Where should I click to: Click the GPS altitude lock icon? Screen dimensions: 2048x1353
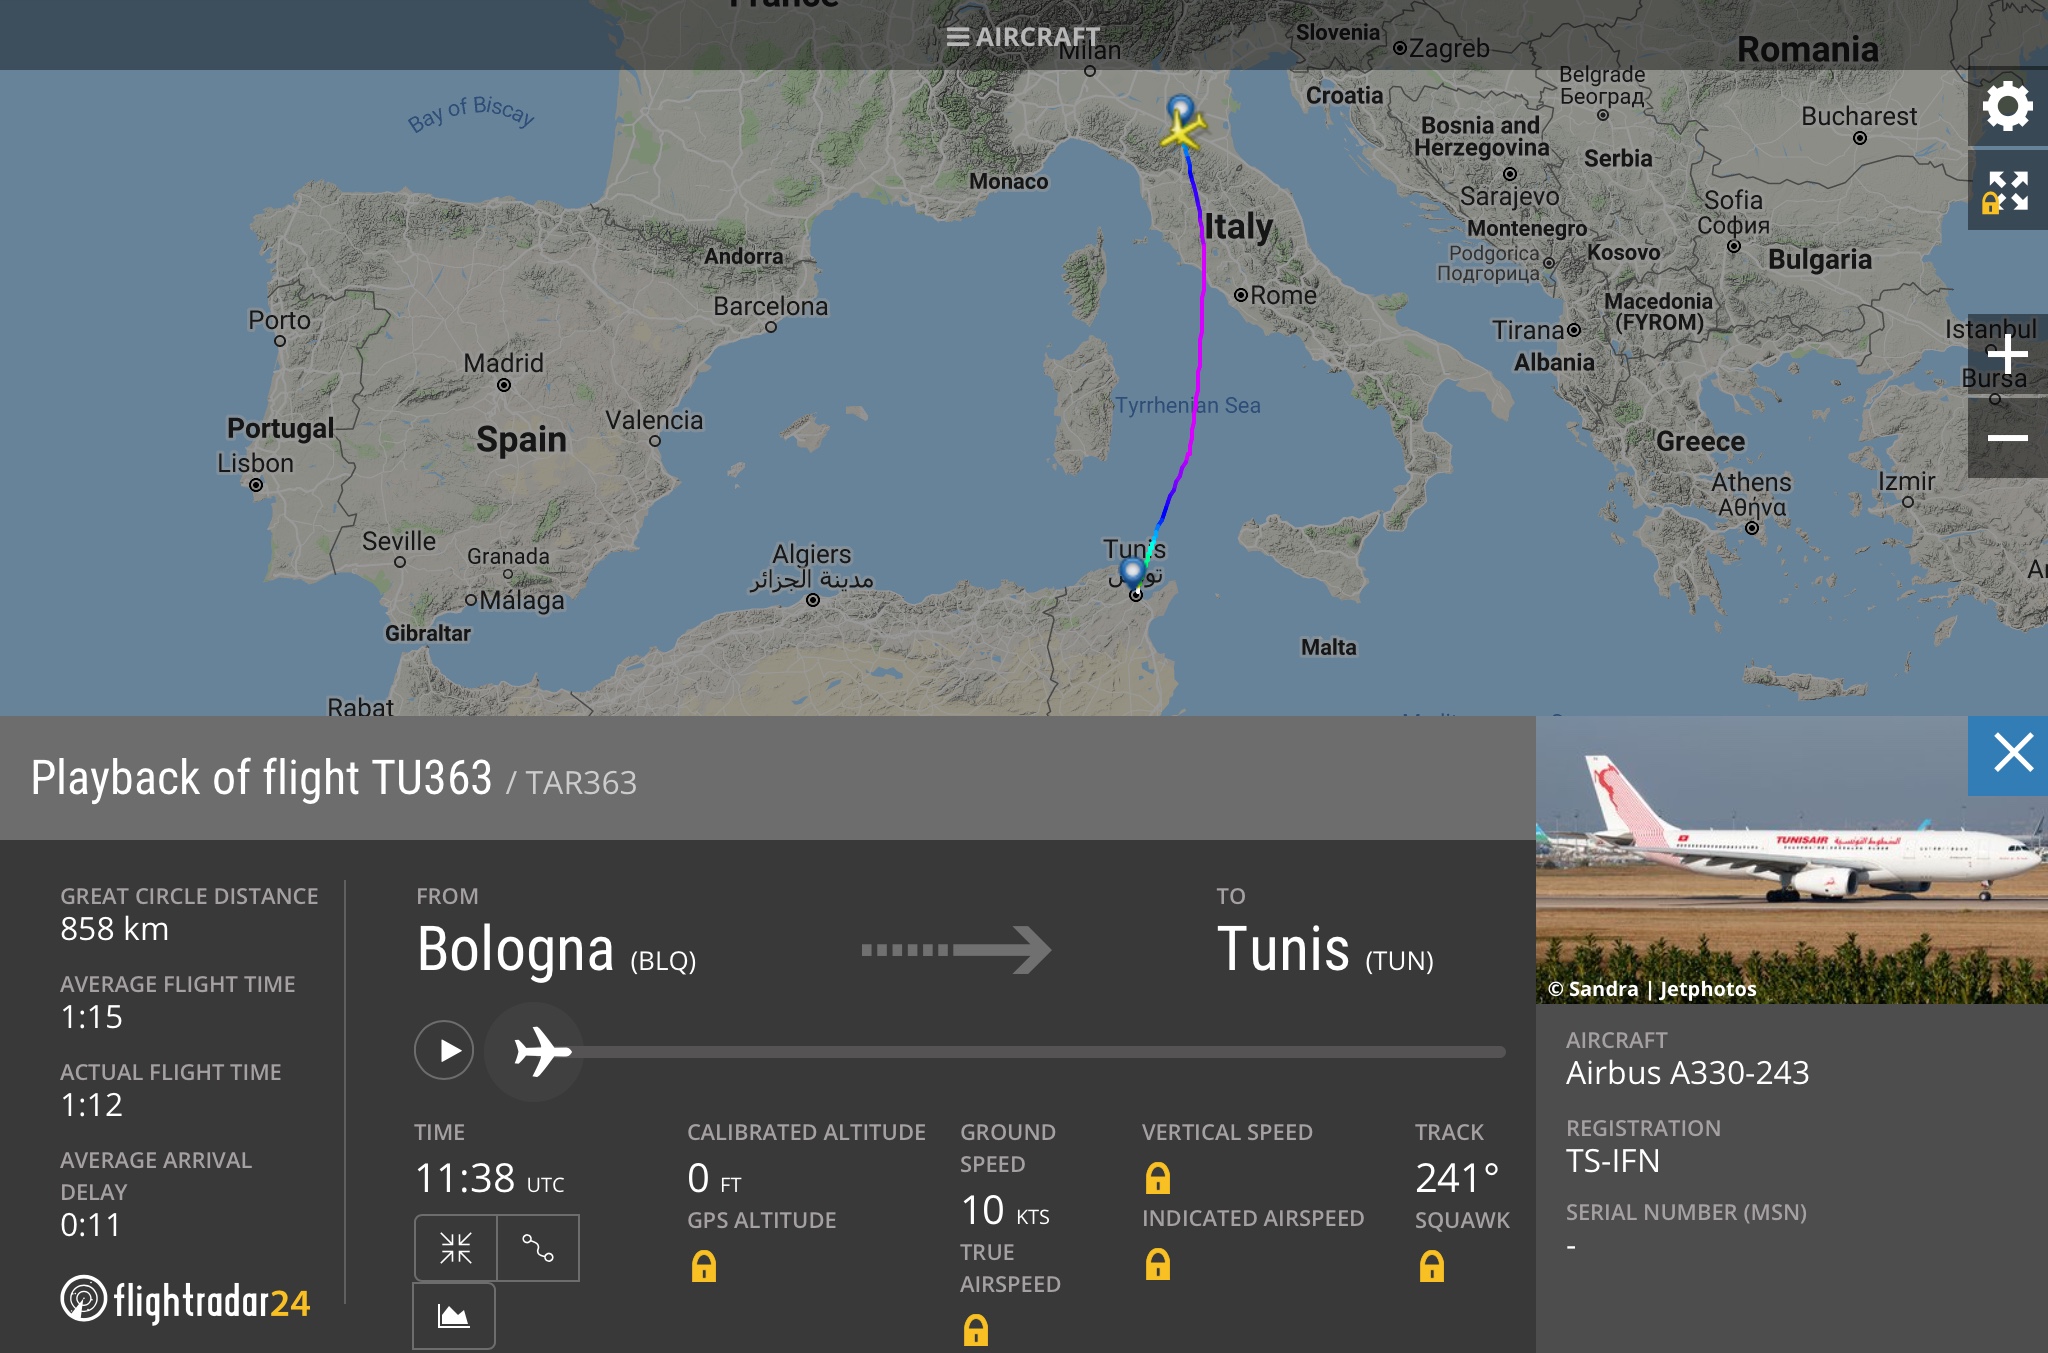(704, 1267)
